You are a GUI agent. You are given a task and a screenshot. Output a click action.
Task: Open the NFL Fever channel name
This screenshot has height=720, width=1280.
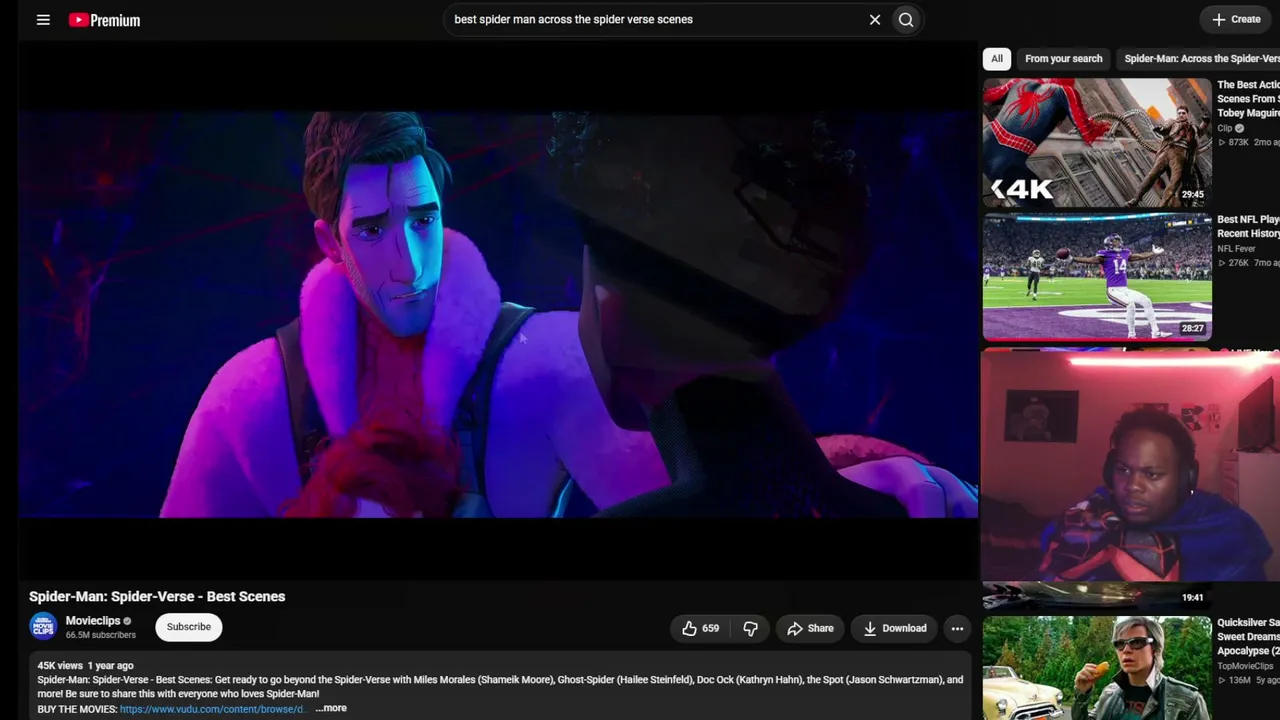pos(1237,249)
